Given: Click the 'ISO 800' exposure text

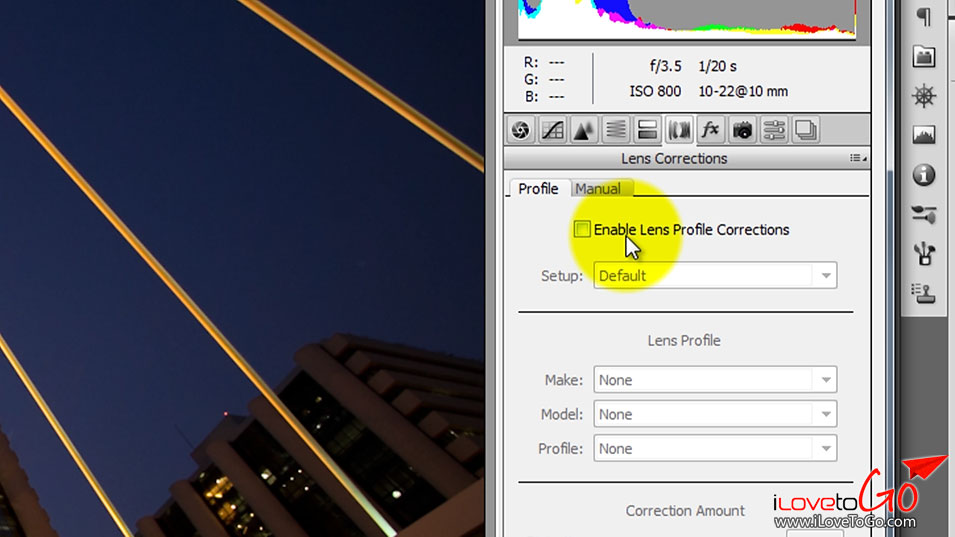Looking at the screenshot, I should [655, 91].
